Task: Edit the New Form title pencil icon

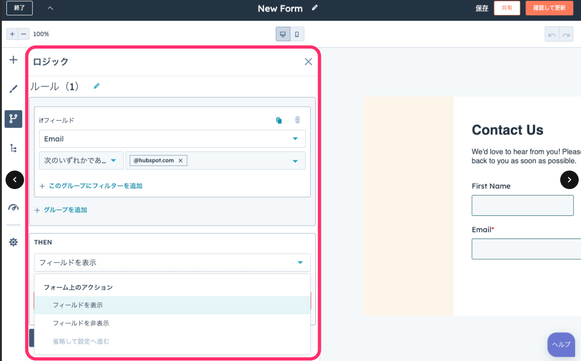Action: [315, 8]
